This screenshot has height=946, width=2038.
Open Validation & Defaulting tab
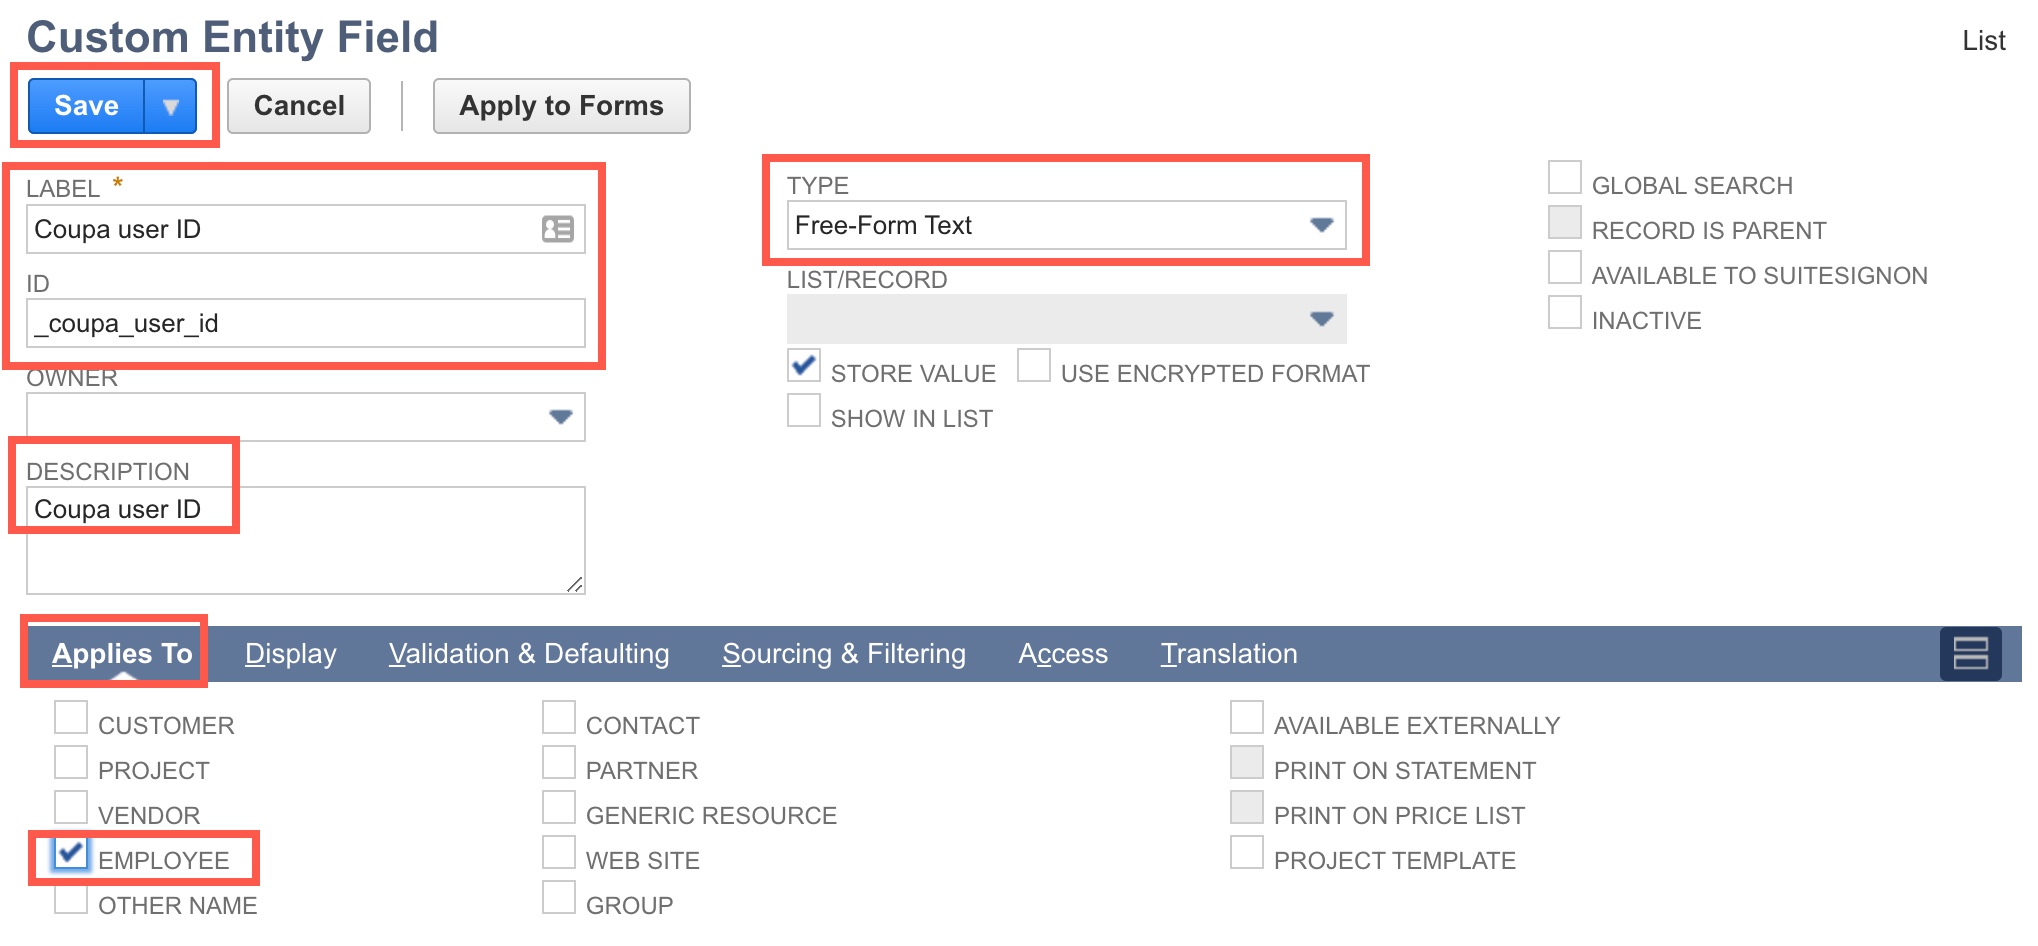click(x=529, y=654)
